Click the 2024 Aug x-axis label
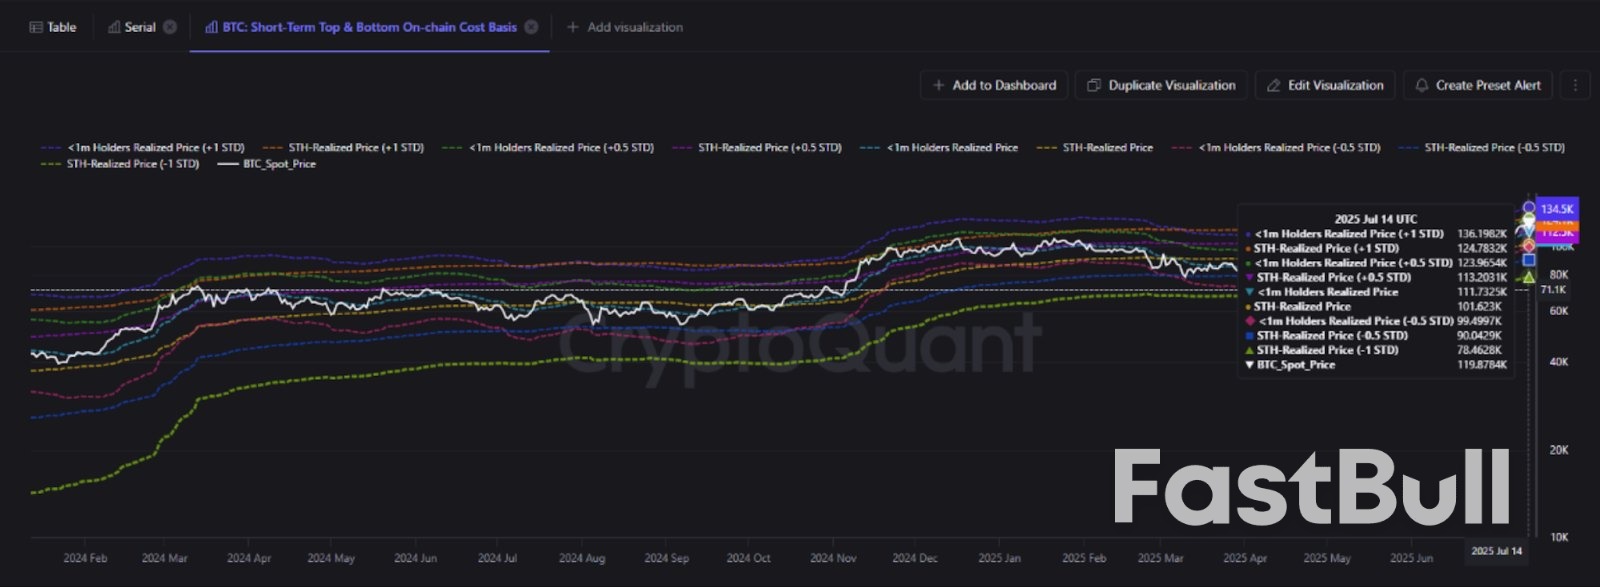Image resolution: width=1600 pixels, height=587 pixels. (x=581, y=558)
